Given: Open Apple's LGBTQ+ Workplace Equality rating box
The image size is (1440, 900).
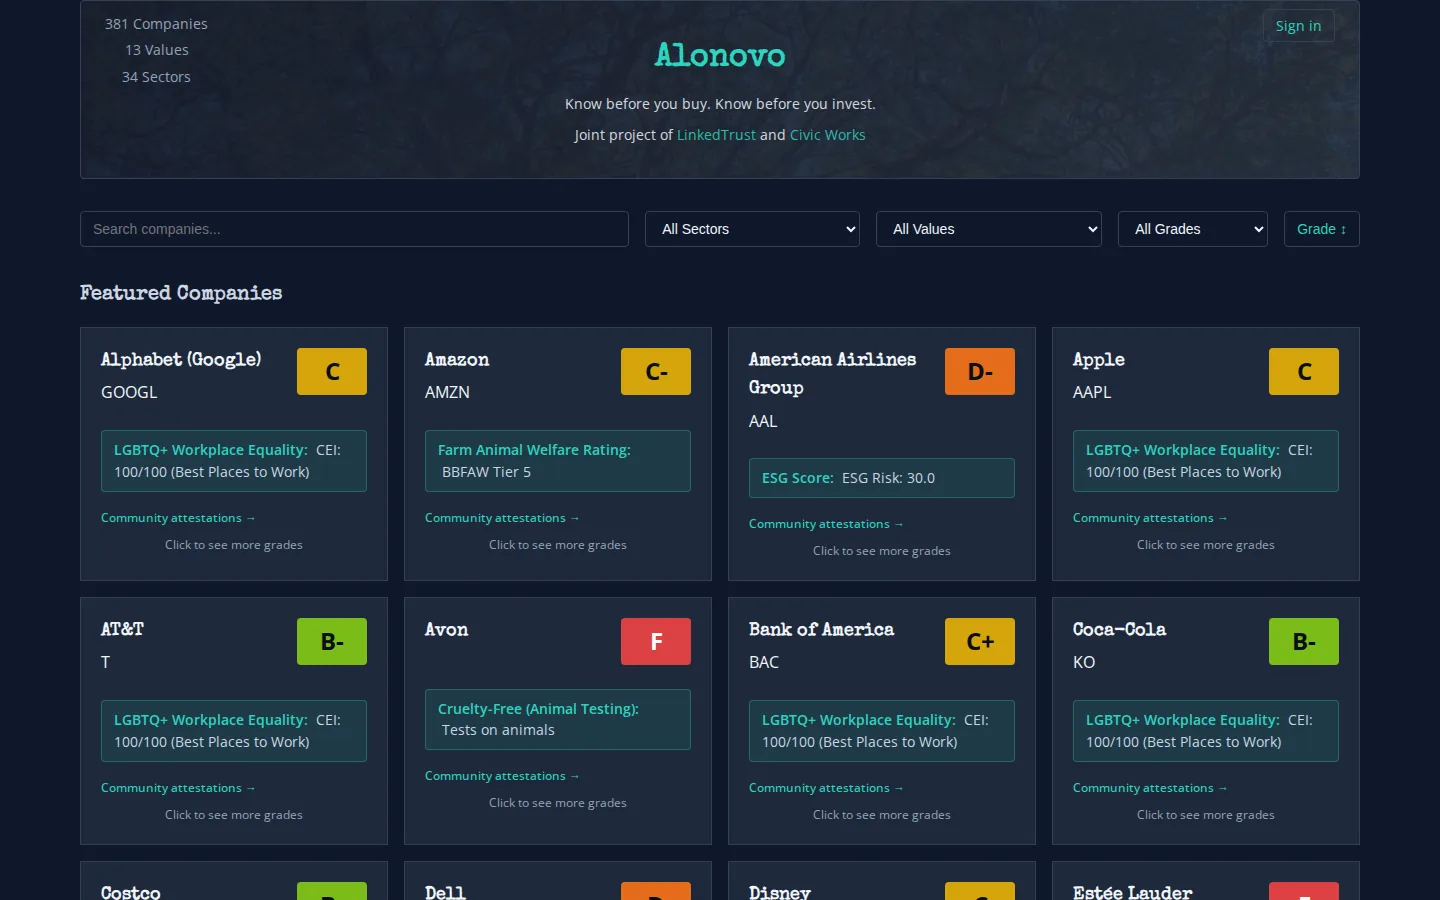Looking at the screenshot, I should (x=1206, y=461).
